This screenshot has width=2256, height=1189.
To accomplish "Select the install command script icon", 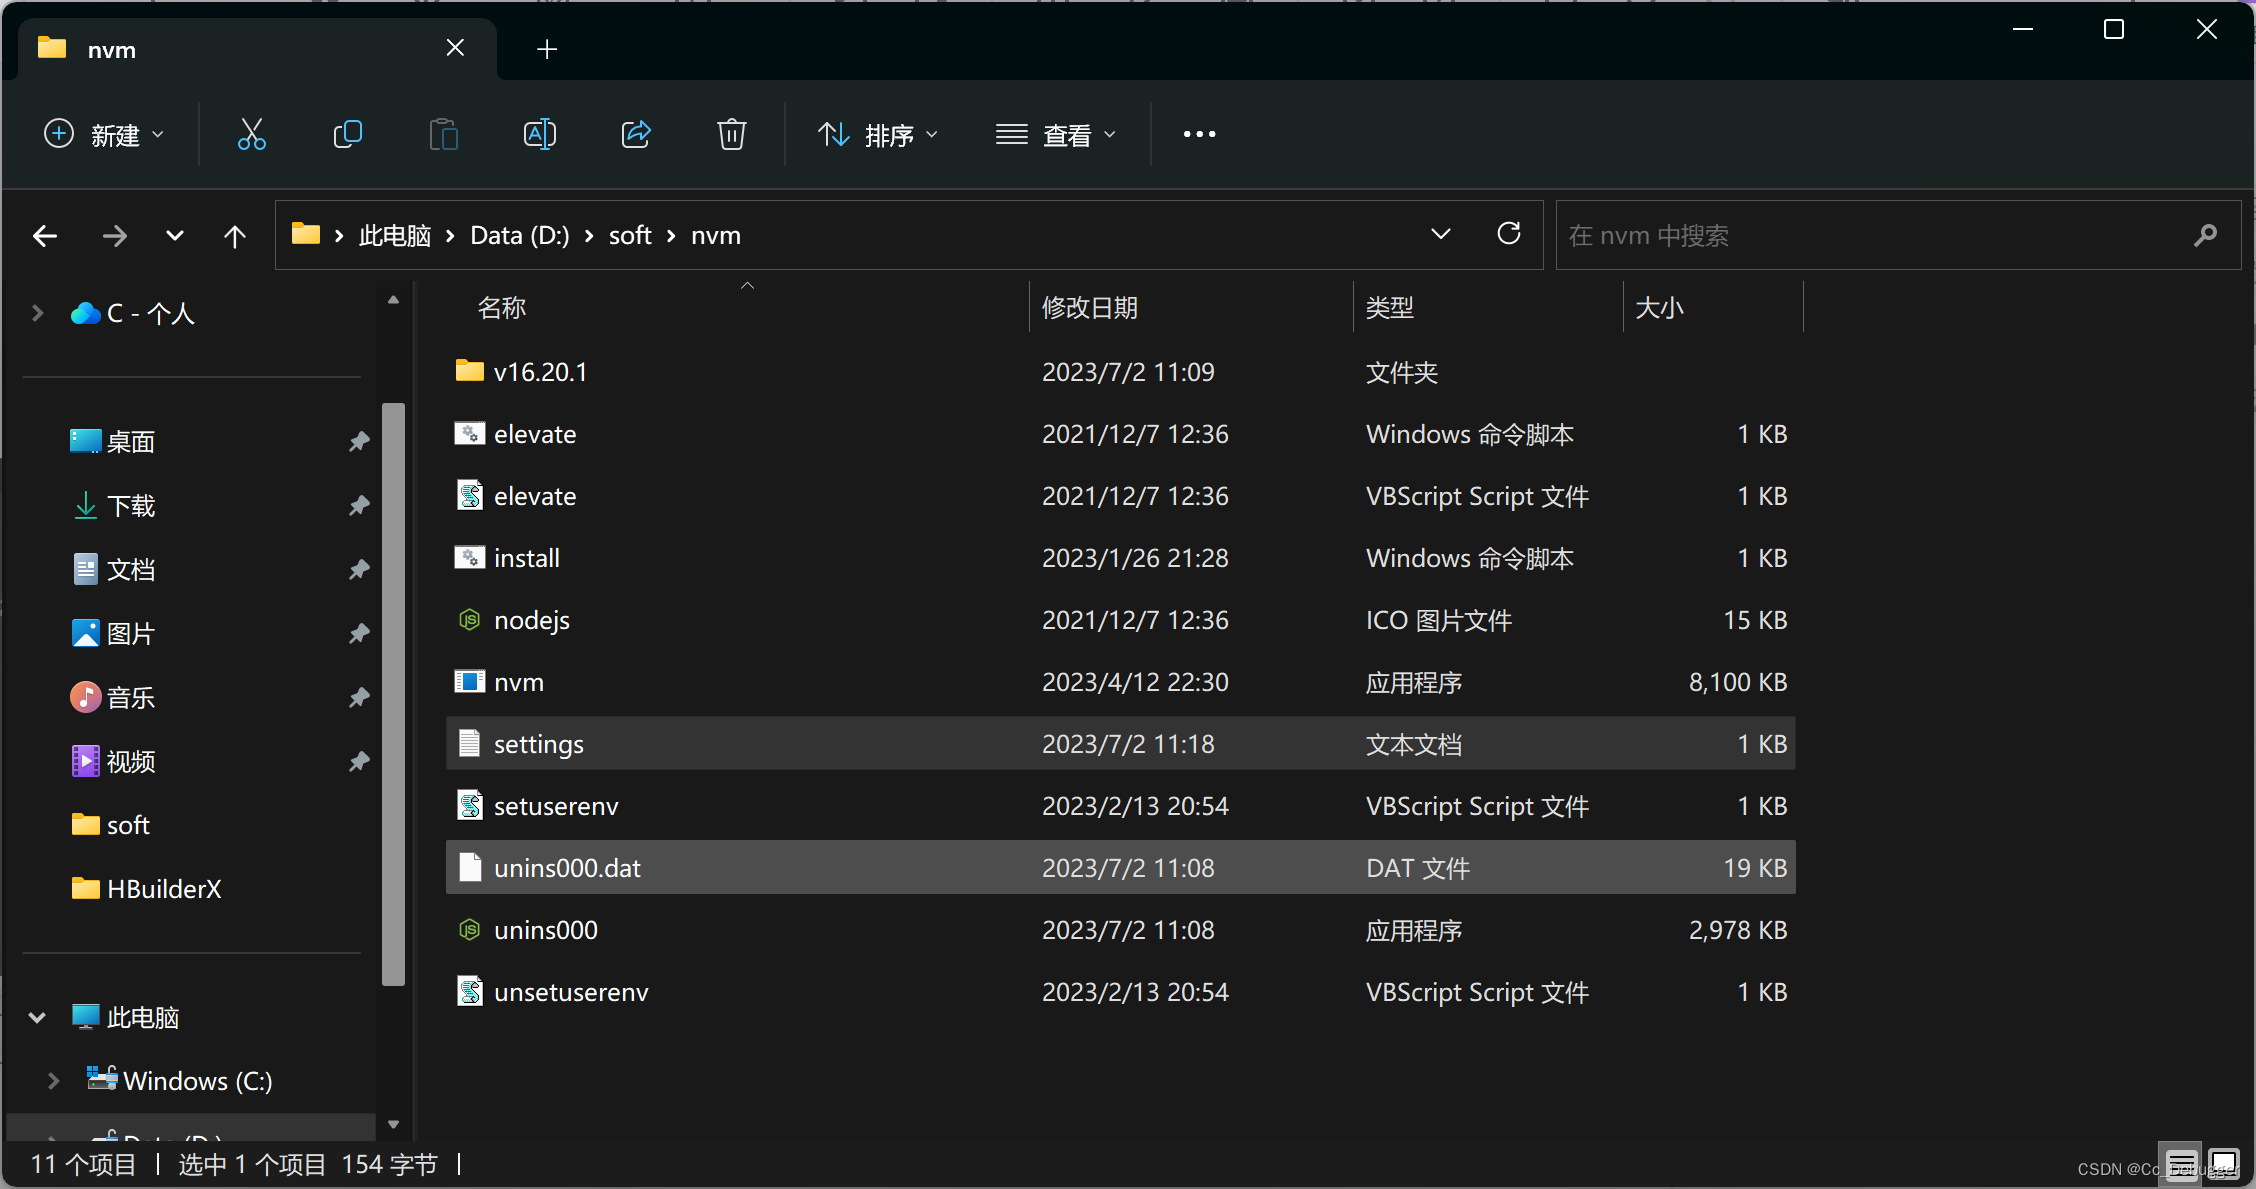I will 469,557.
